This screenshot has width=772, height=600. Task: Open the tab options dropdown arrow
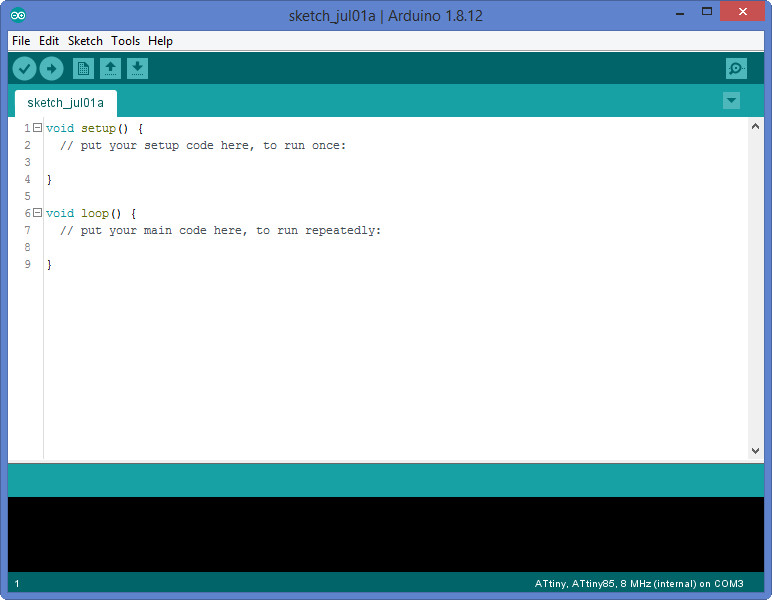(x=731, y=101)
